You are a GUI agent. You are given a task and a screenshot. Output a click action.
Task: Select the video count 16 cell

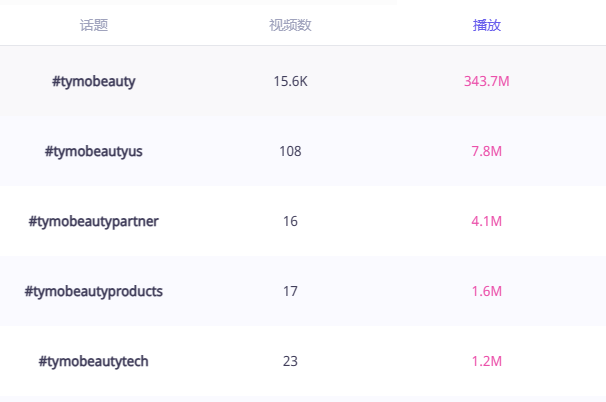pyautogui.click(x=290, y=221)
